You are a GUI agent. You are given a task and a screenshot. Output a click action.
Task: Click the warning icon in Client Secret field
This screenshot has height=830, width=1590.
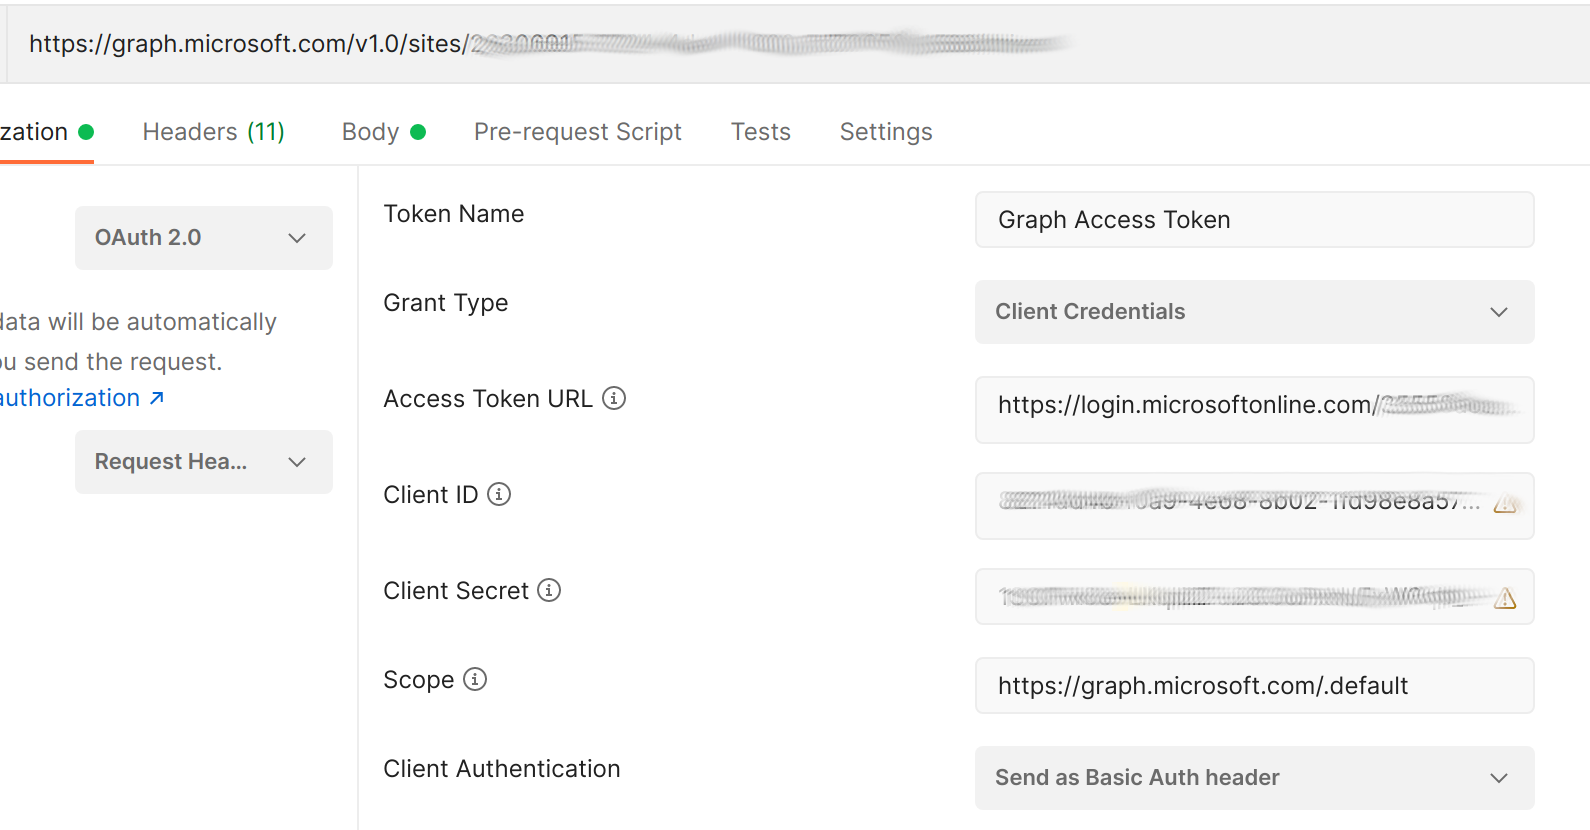[1505, 599]
